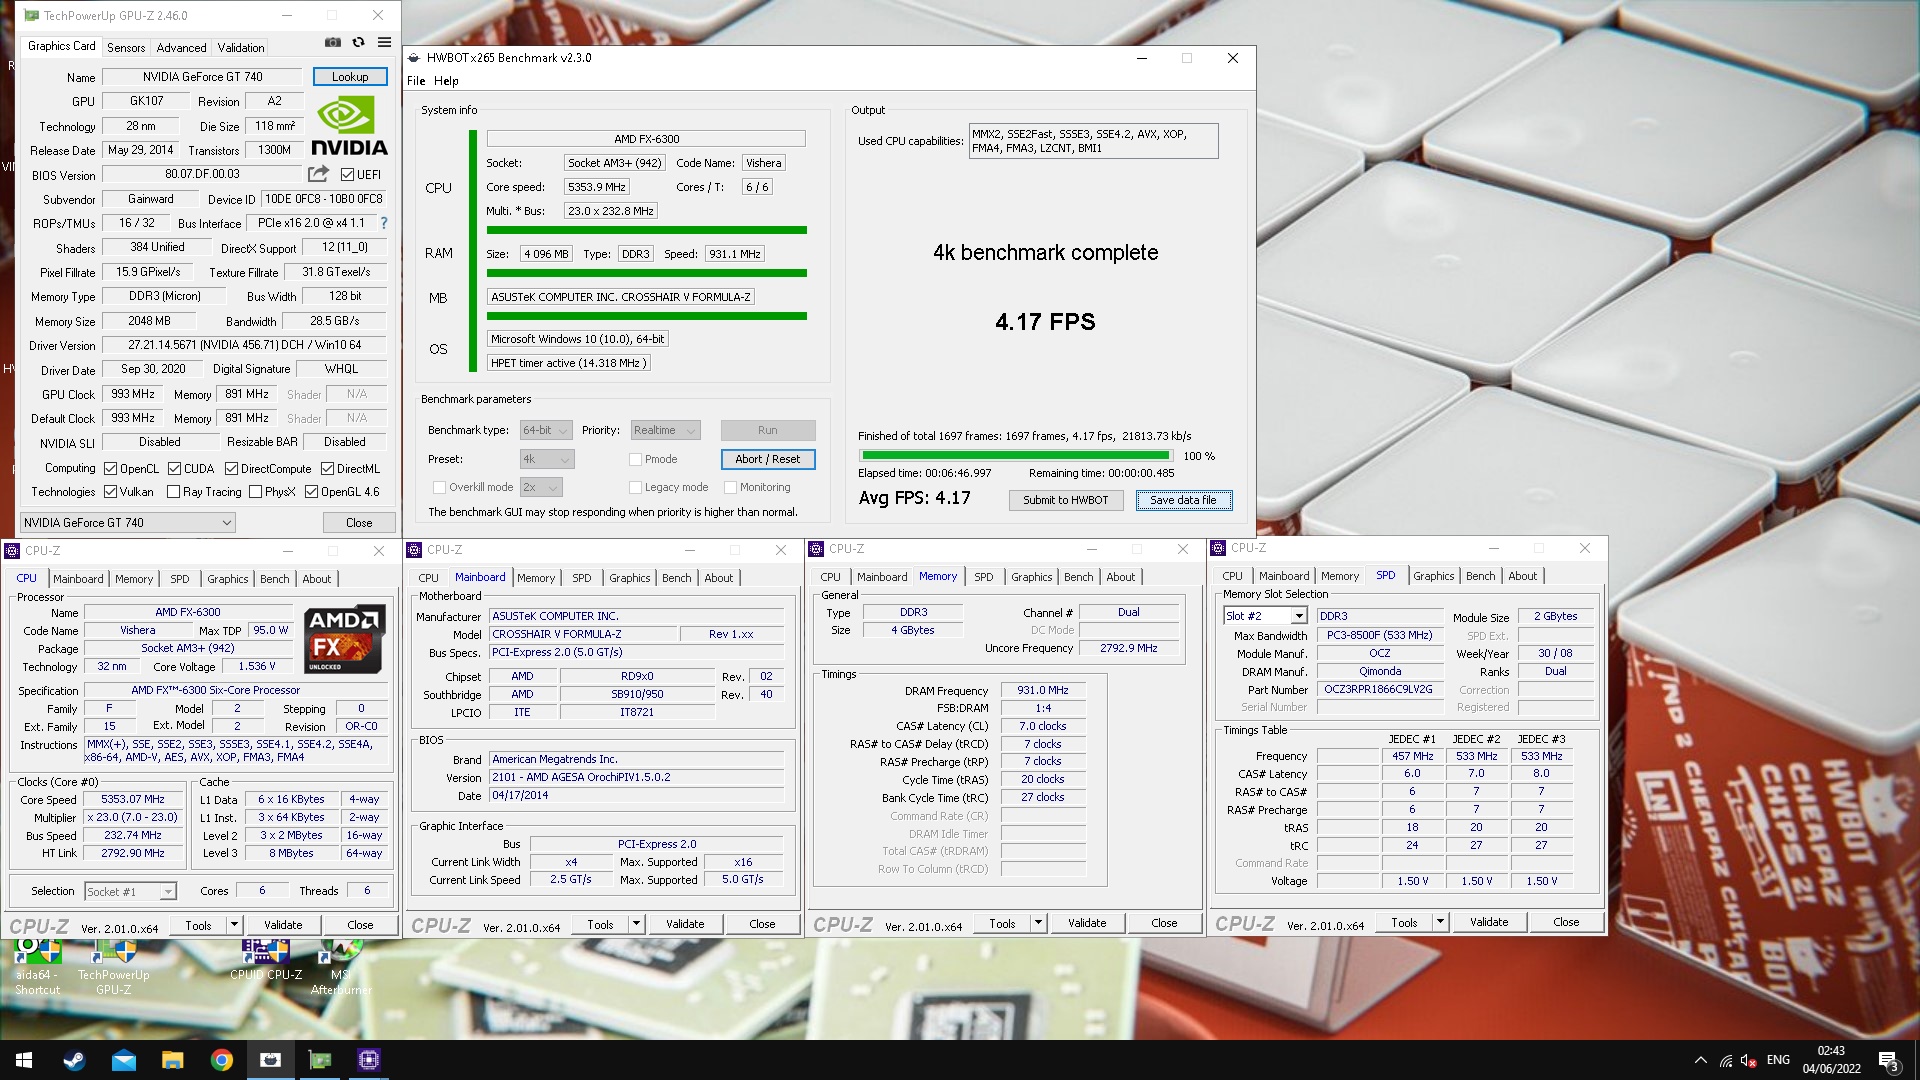The image size is (1920, 1080).
Task: Open Steam from the taskbar
Action: (74, 1060)
